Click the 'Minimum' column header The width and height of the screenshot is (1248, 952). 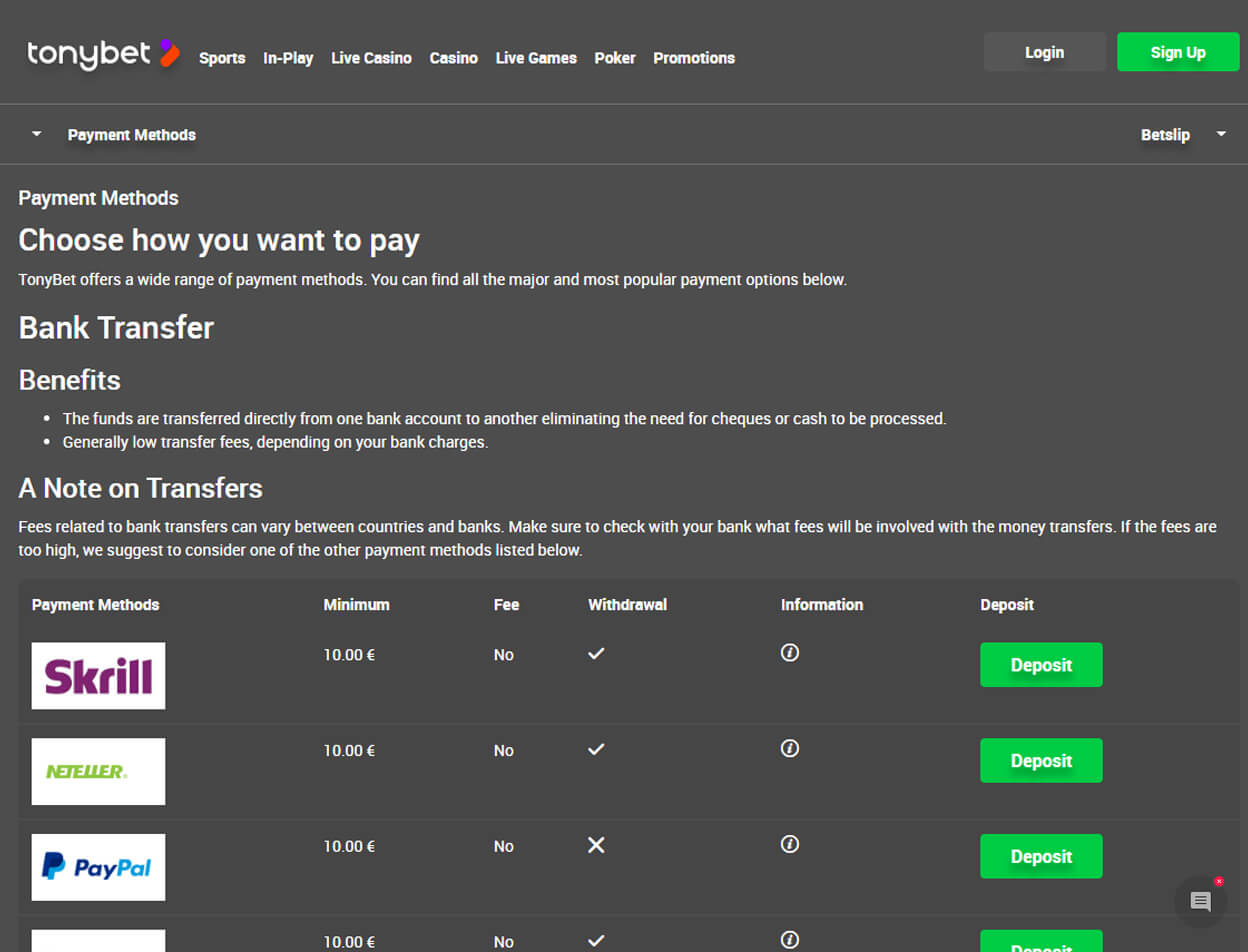click(x=357, y=605)
